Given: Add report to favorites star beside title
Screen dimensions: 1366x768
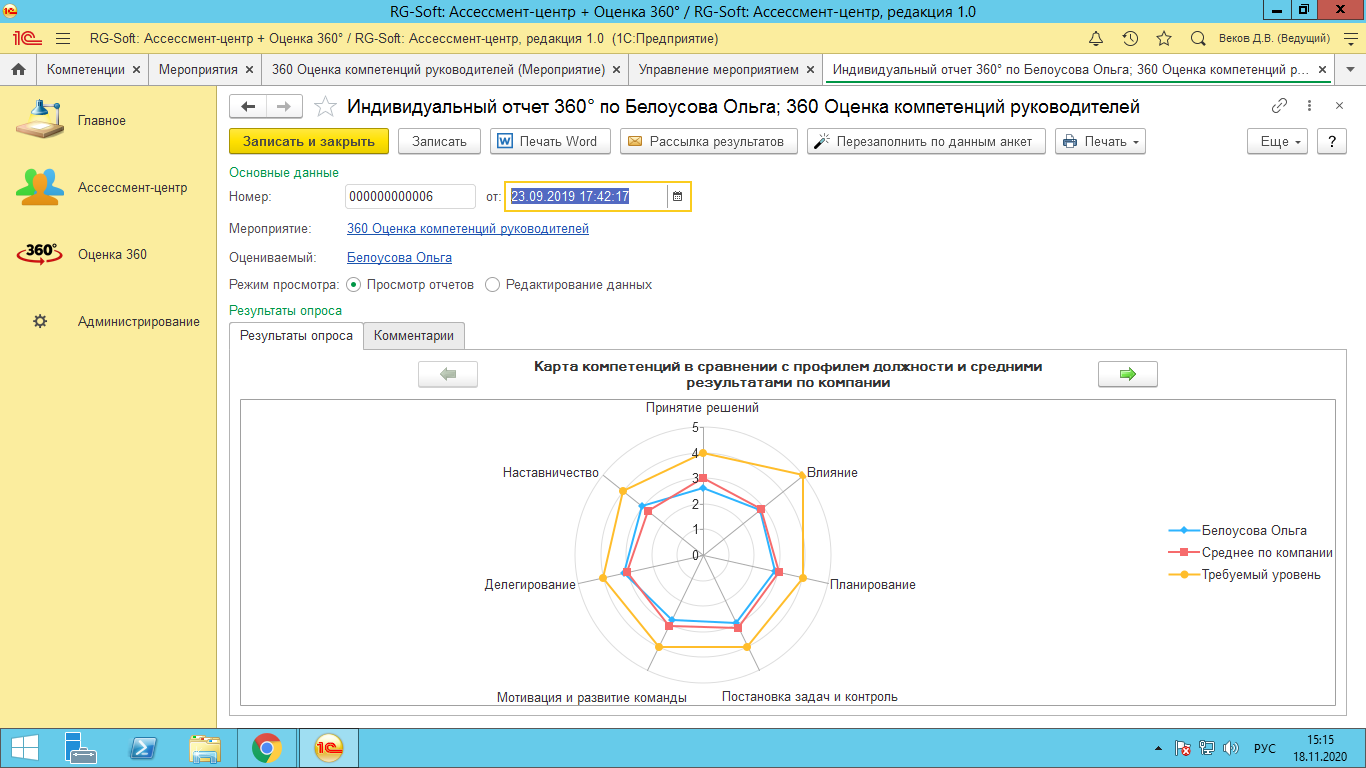Looking at the screenshot, I should (x=324, y=107).
